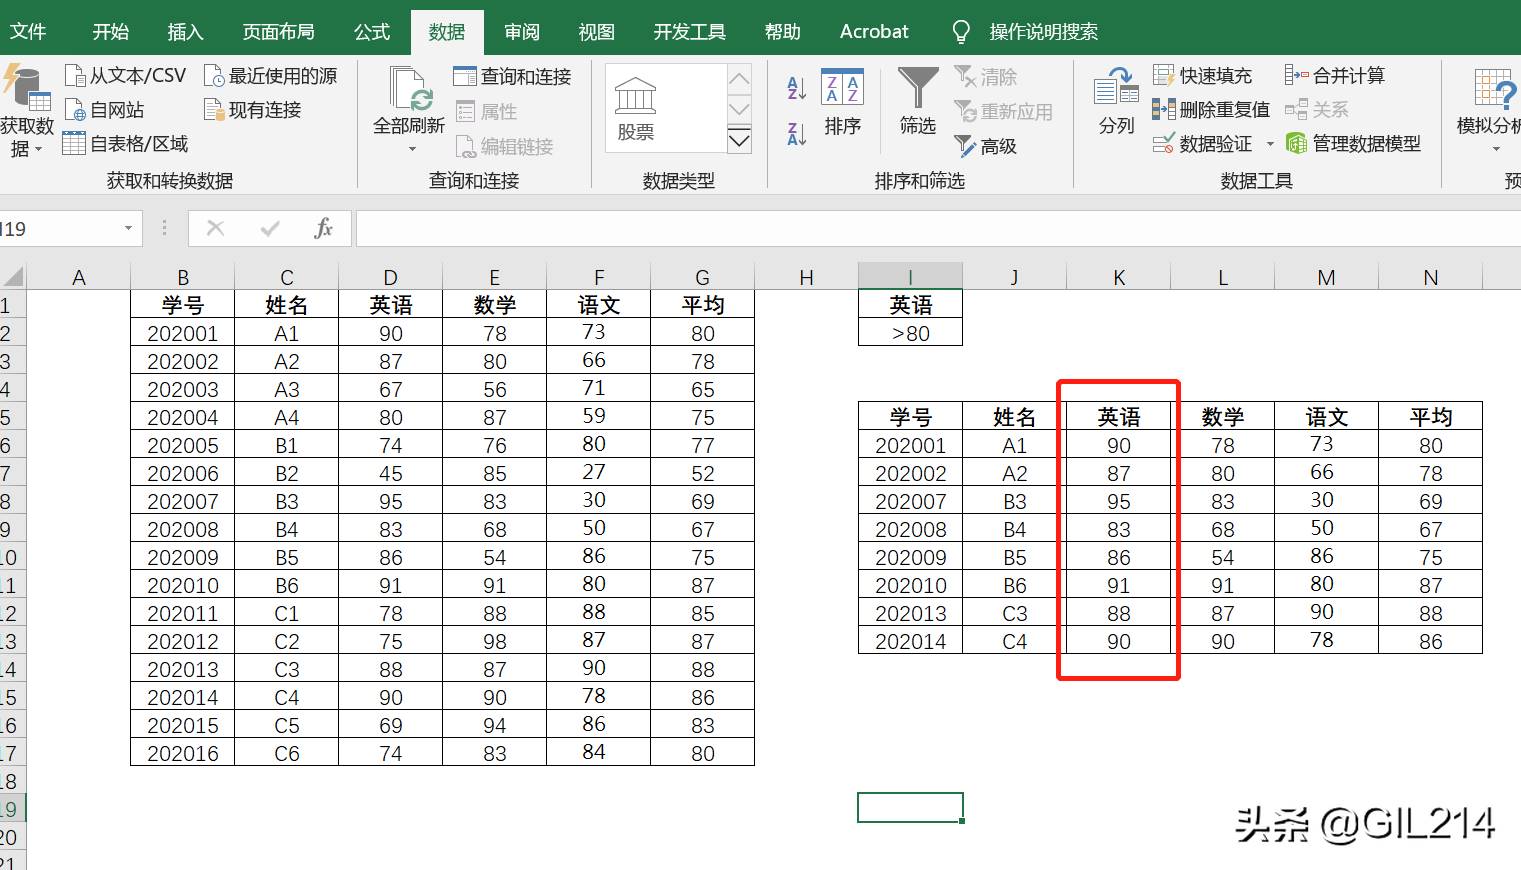Click Flash Fill (快速填充)
The image size is (1521, 870).
coord(1202,75)
